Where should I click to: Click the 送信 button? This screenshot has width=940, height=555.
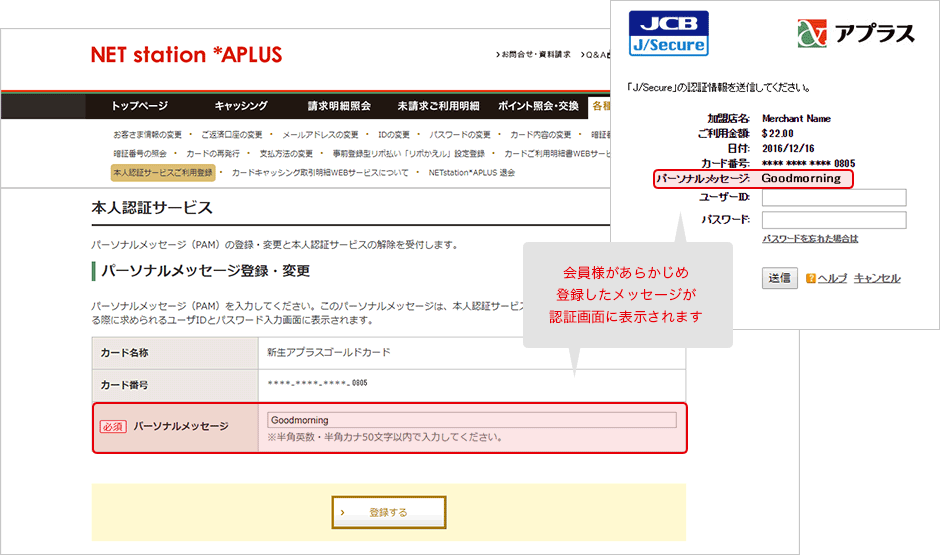(780, 278)
